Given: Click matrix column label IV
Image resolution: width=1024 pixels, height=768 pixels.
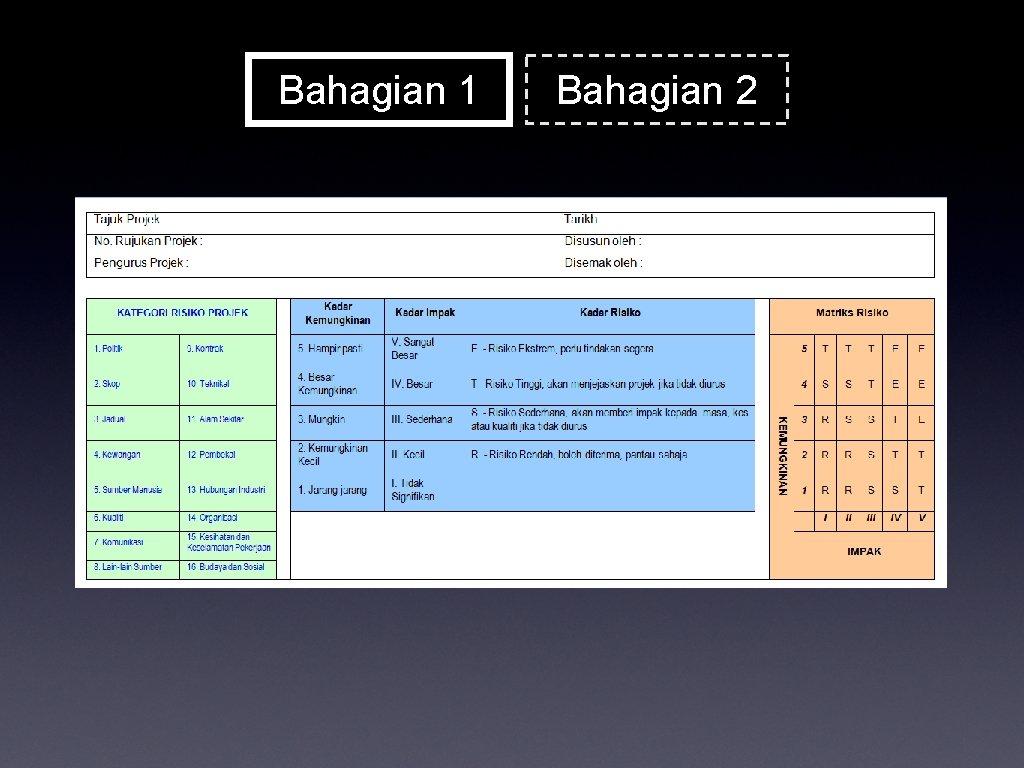Looking at the screenshot, I should click(895, 518).
